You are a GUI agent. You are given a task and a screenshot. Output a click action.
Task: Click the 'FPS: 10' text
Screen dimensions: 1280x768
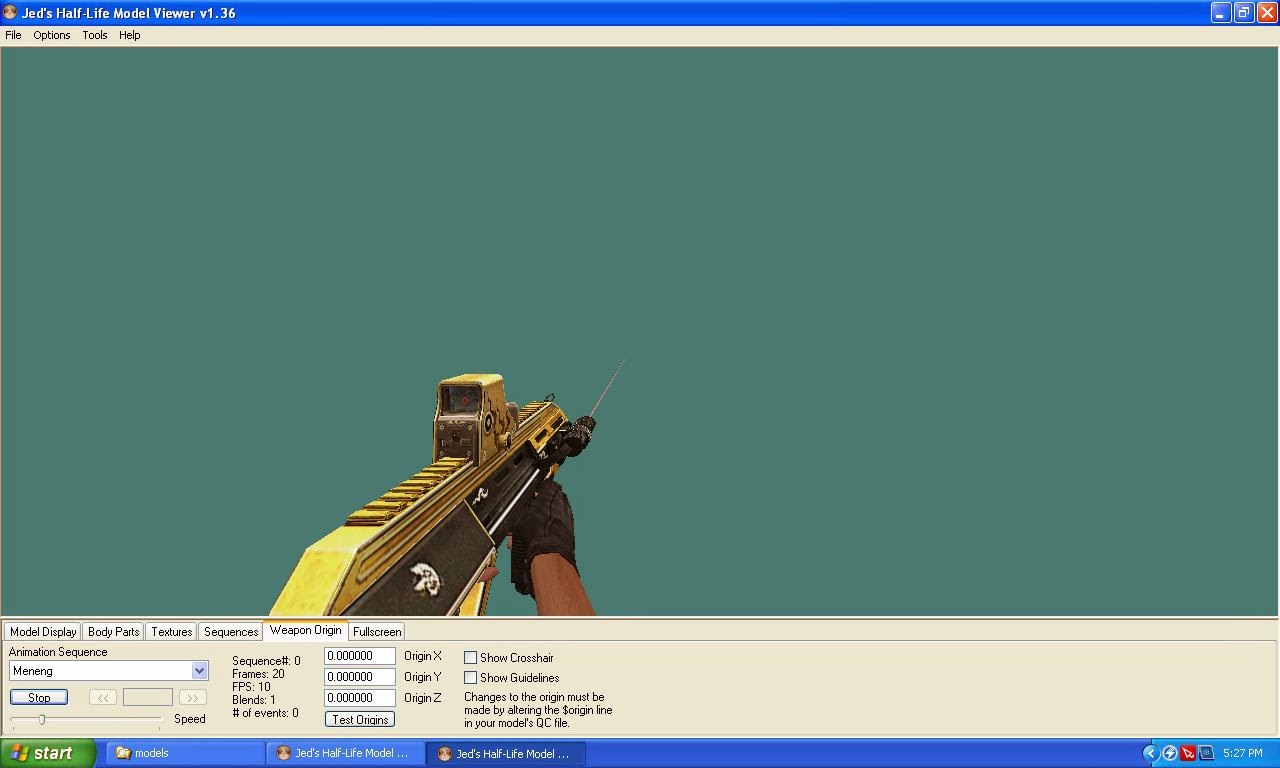point(251,687)
